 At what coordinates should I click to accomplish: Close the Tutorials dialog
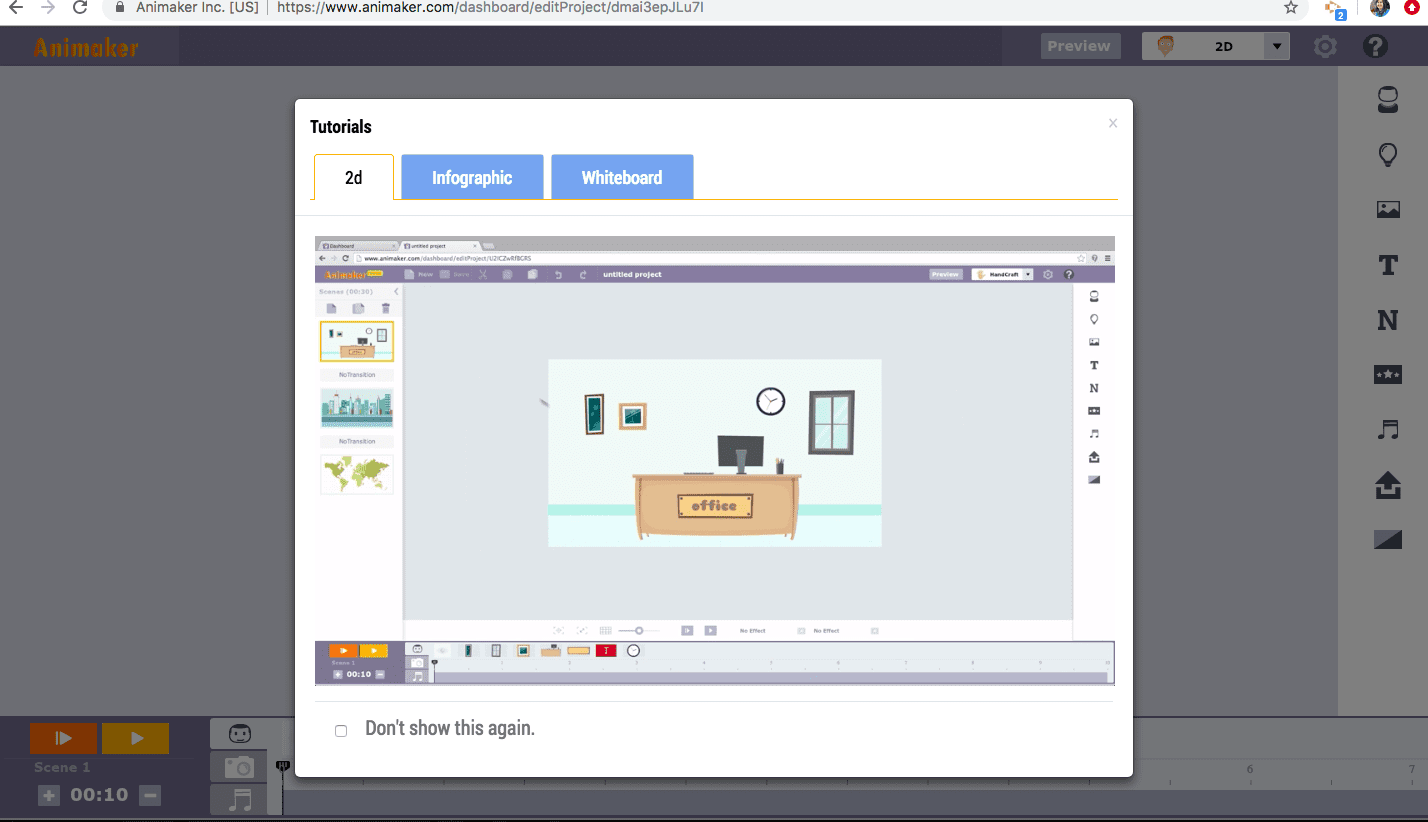point(1113,123)
